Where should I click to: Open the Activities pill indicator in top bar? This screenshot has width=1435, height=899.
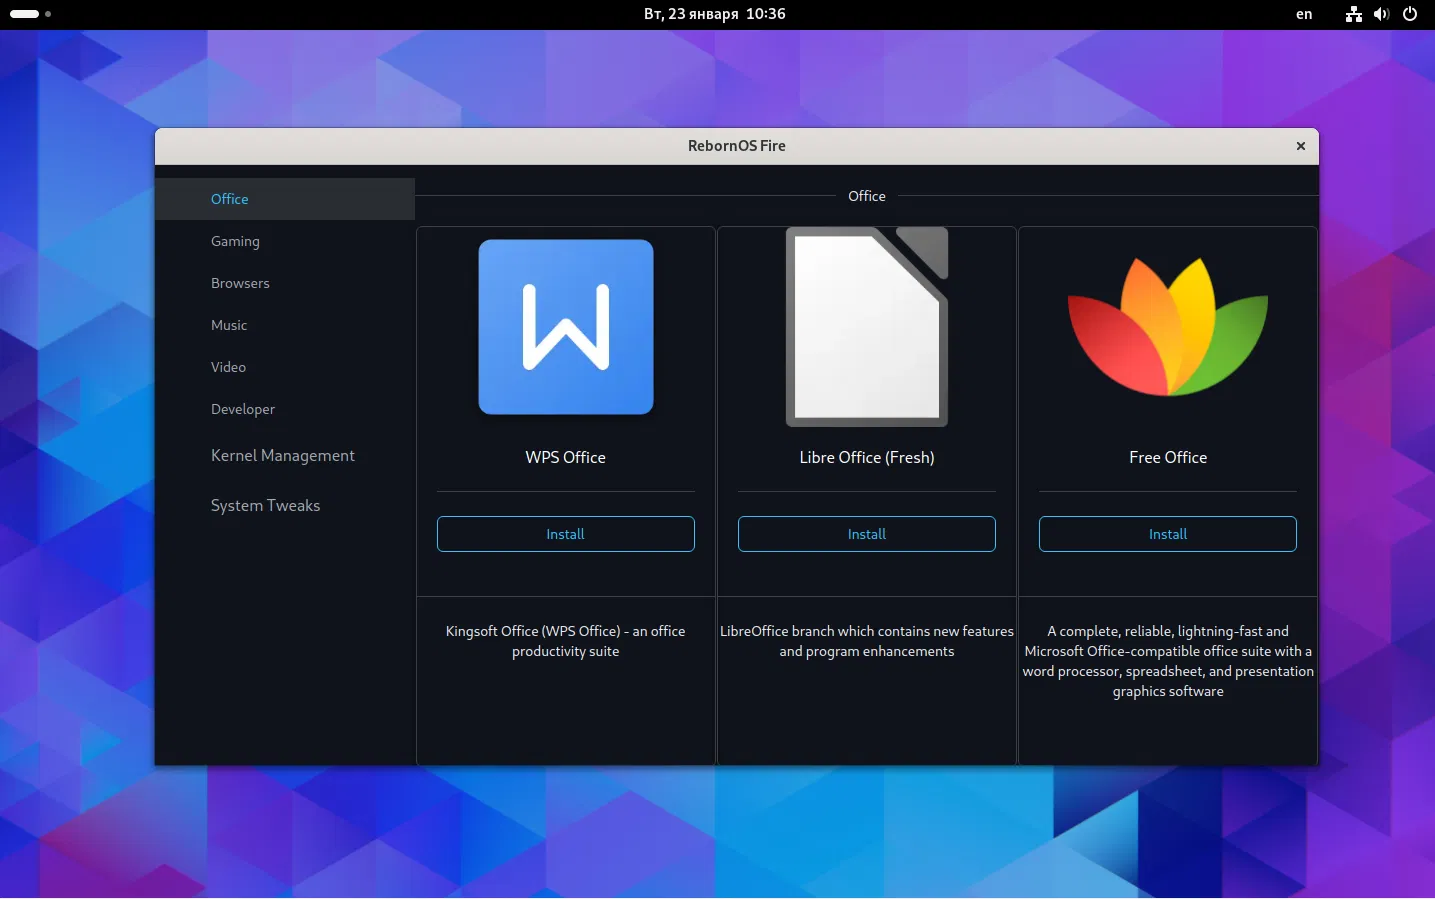25,14
